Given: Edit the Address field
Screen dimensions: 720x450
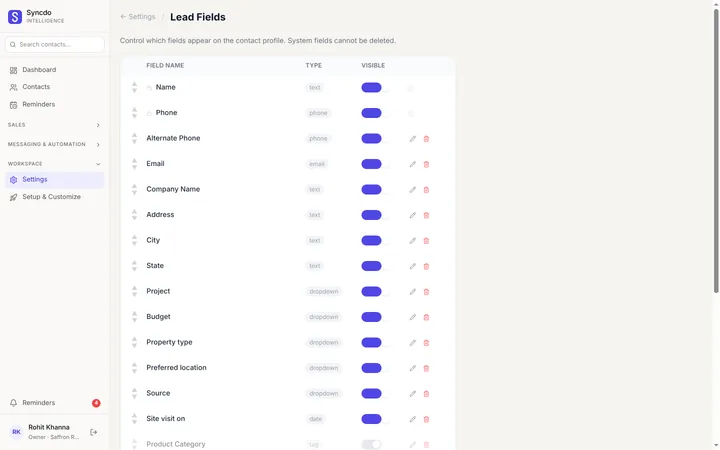Looking at the screenshot, I should 412,215.
